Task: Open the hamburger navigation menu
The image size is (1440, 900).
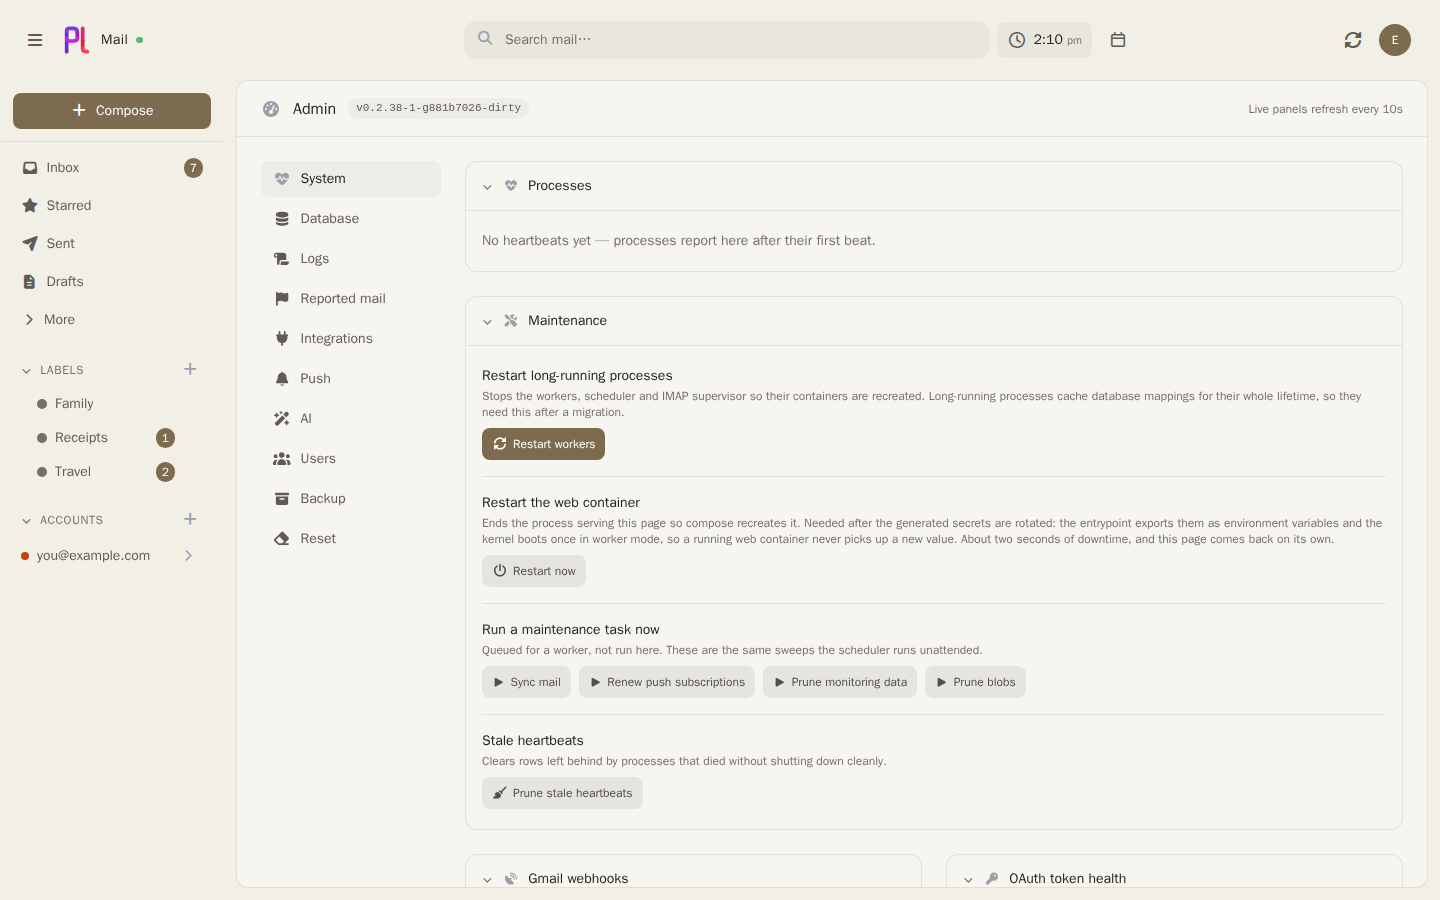Action: [x=35, y=40]
